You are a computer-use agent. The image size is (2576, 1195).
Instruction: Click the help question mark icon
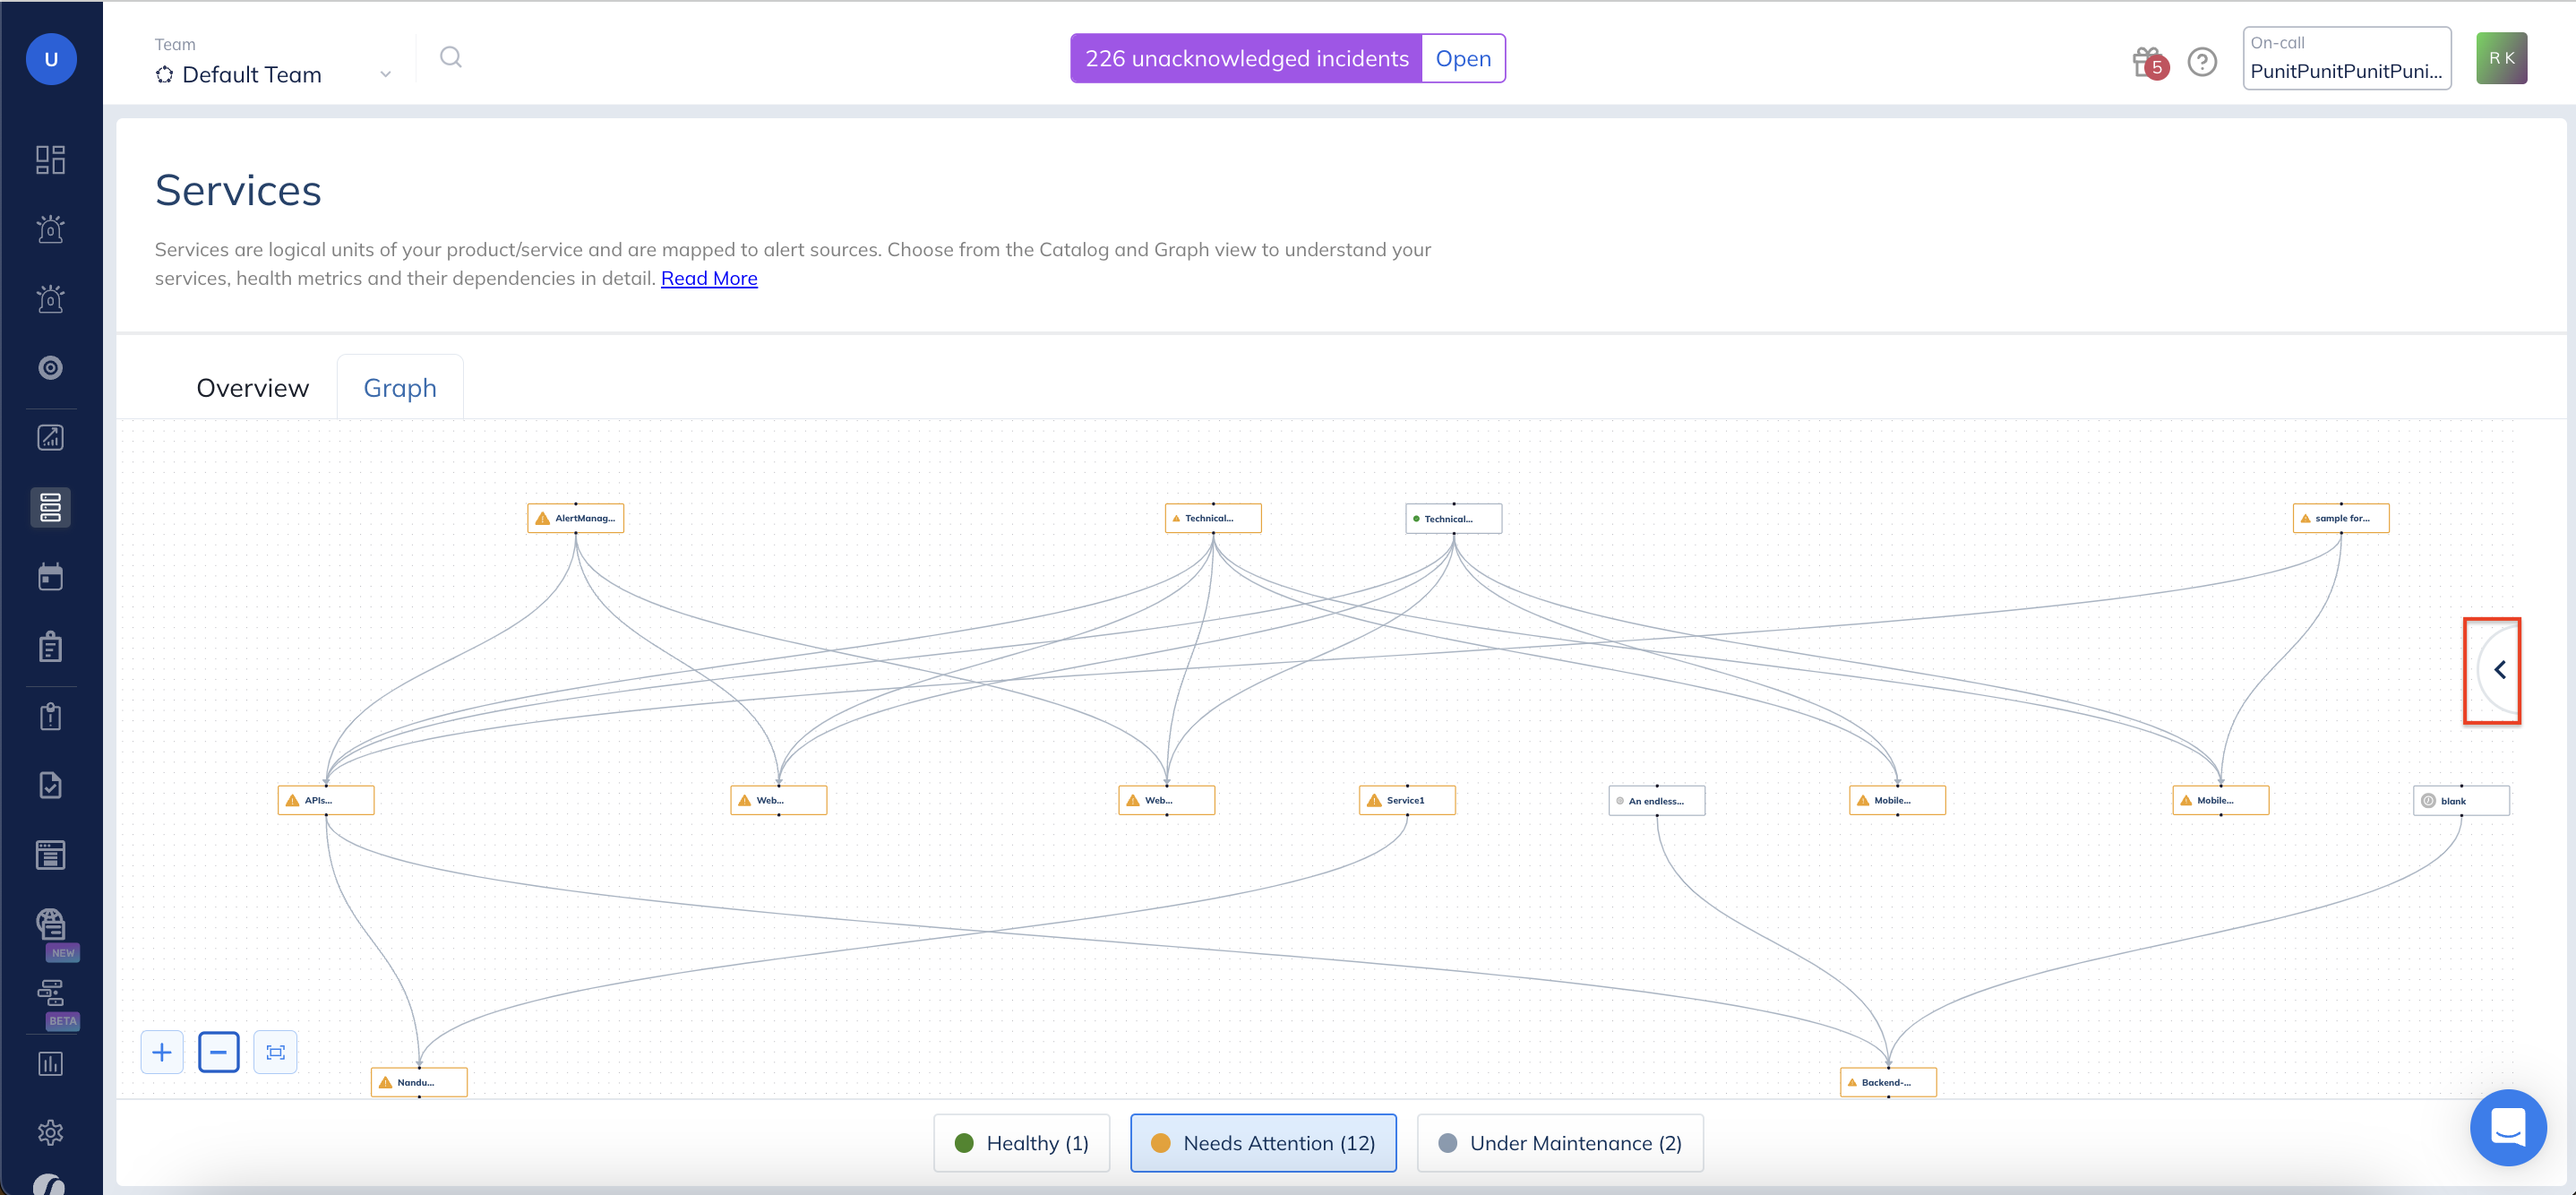click(2202, 62)
